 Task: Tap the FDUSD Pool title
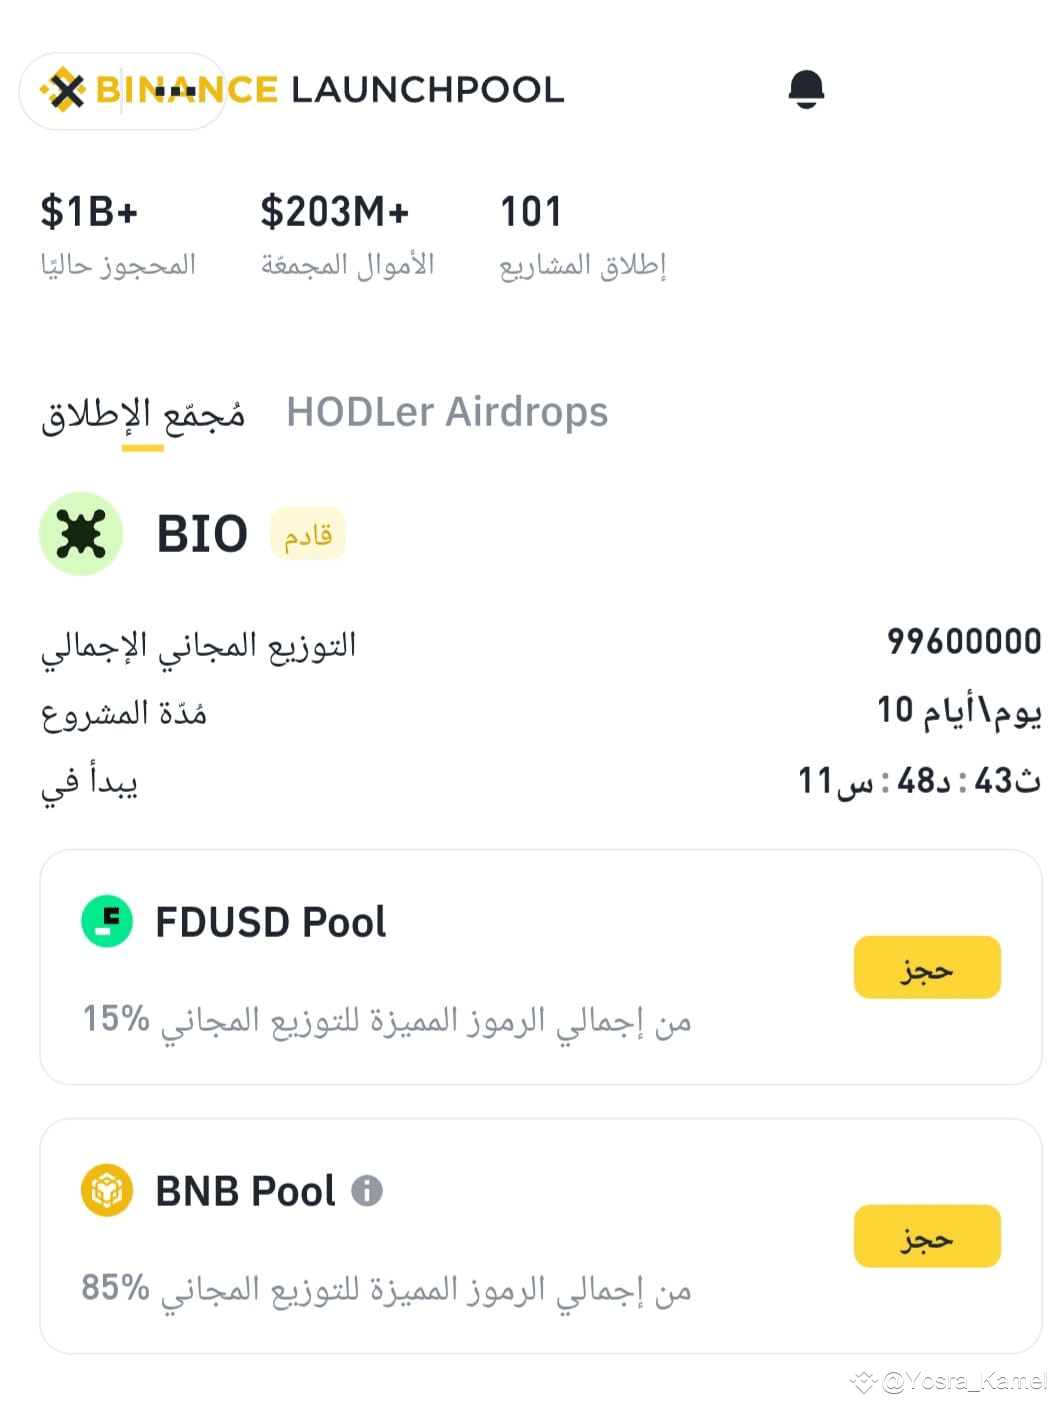click(x=271, y=922)
